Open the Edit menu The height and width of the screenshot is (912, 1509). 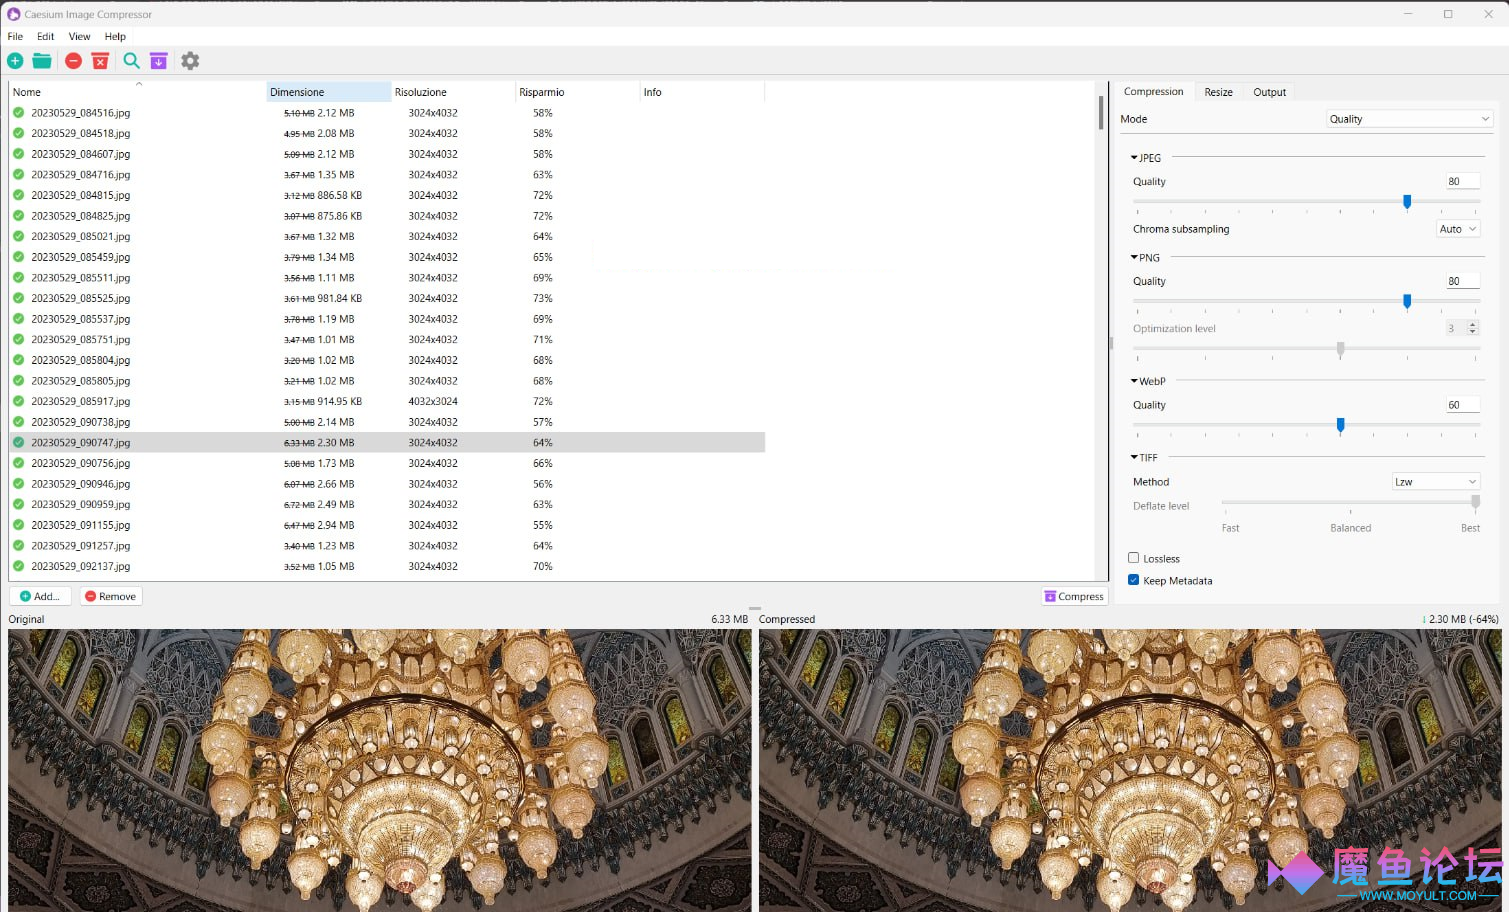[46, 36]
